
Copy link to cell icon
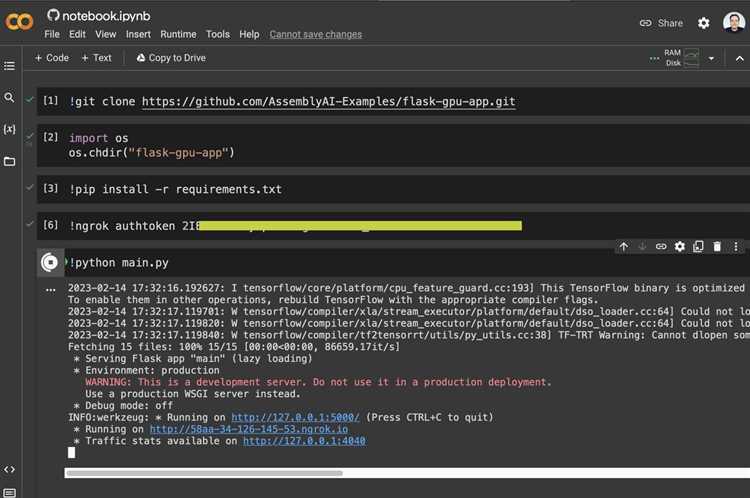coord(661,246)
